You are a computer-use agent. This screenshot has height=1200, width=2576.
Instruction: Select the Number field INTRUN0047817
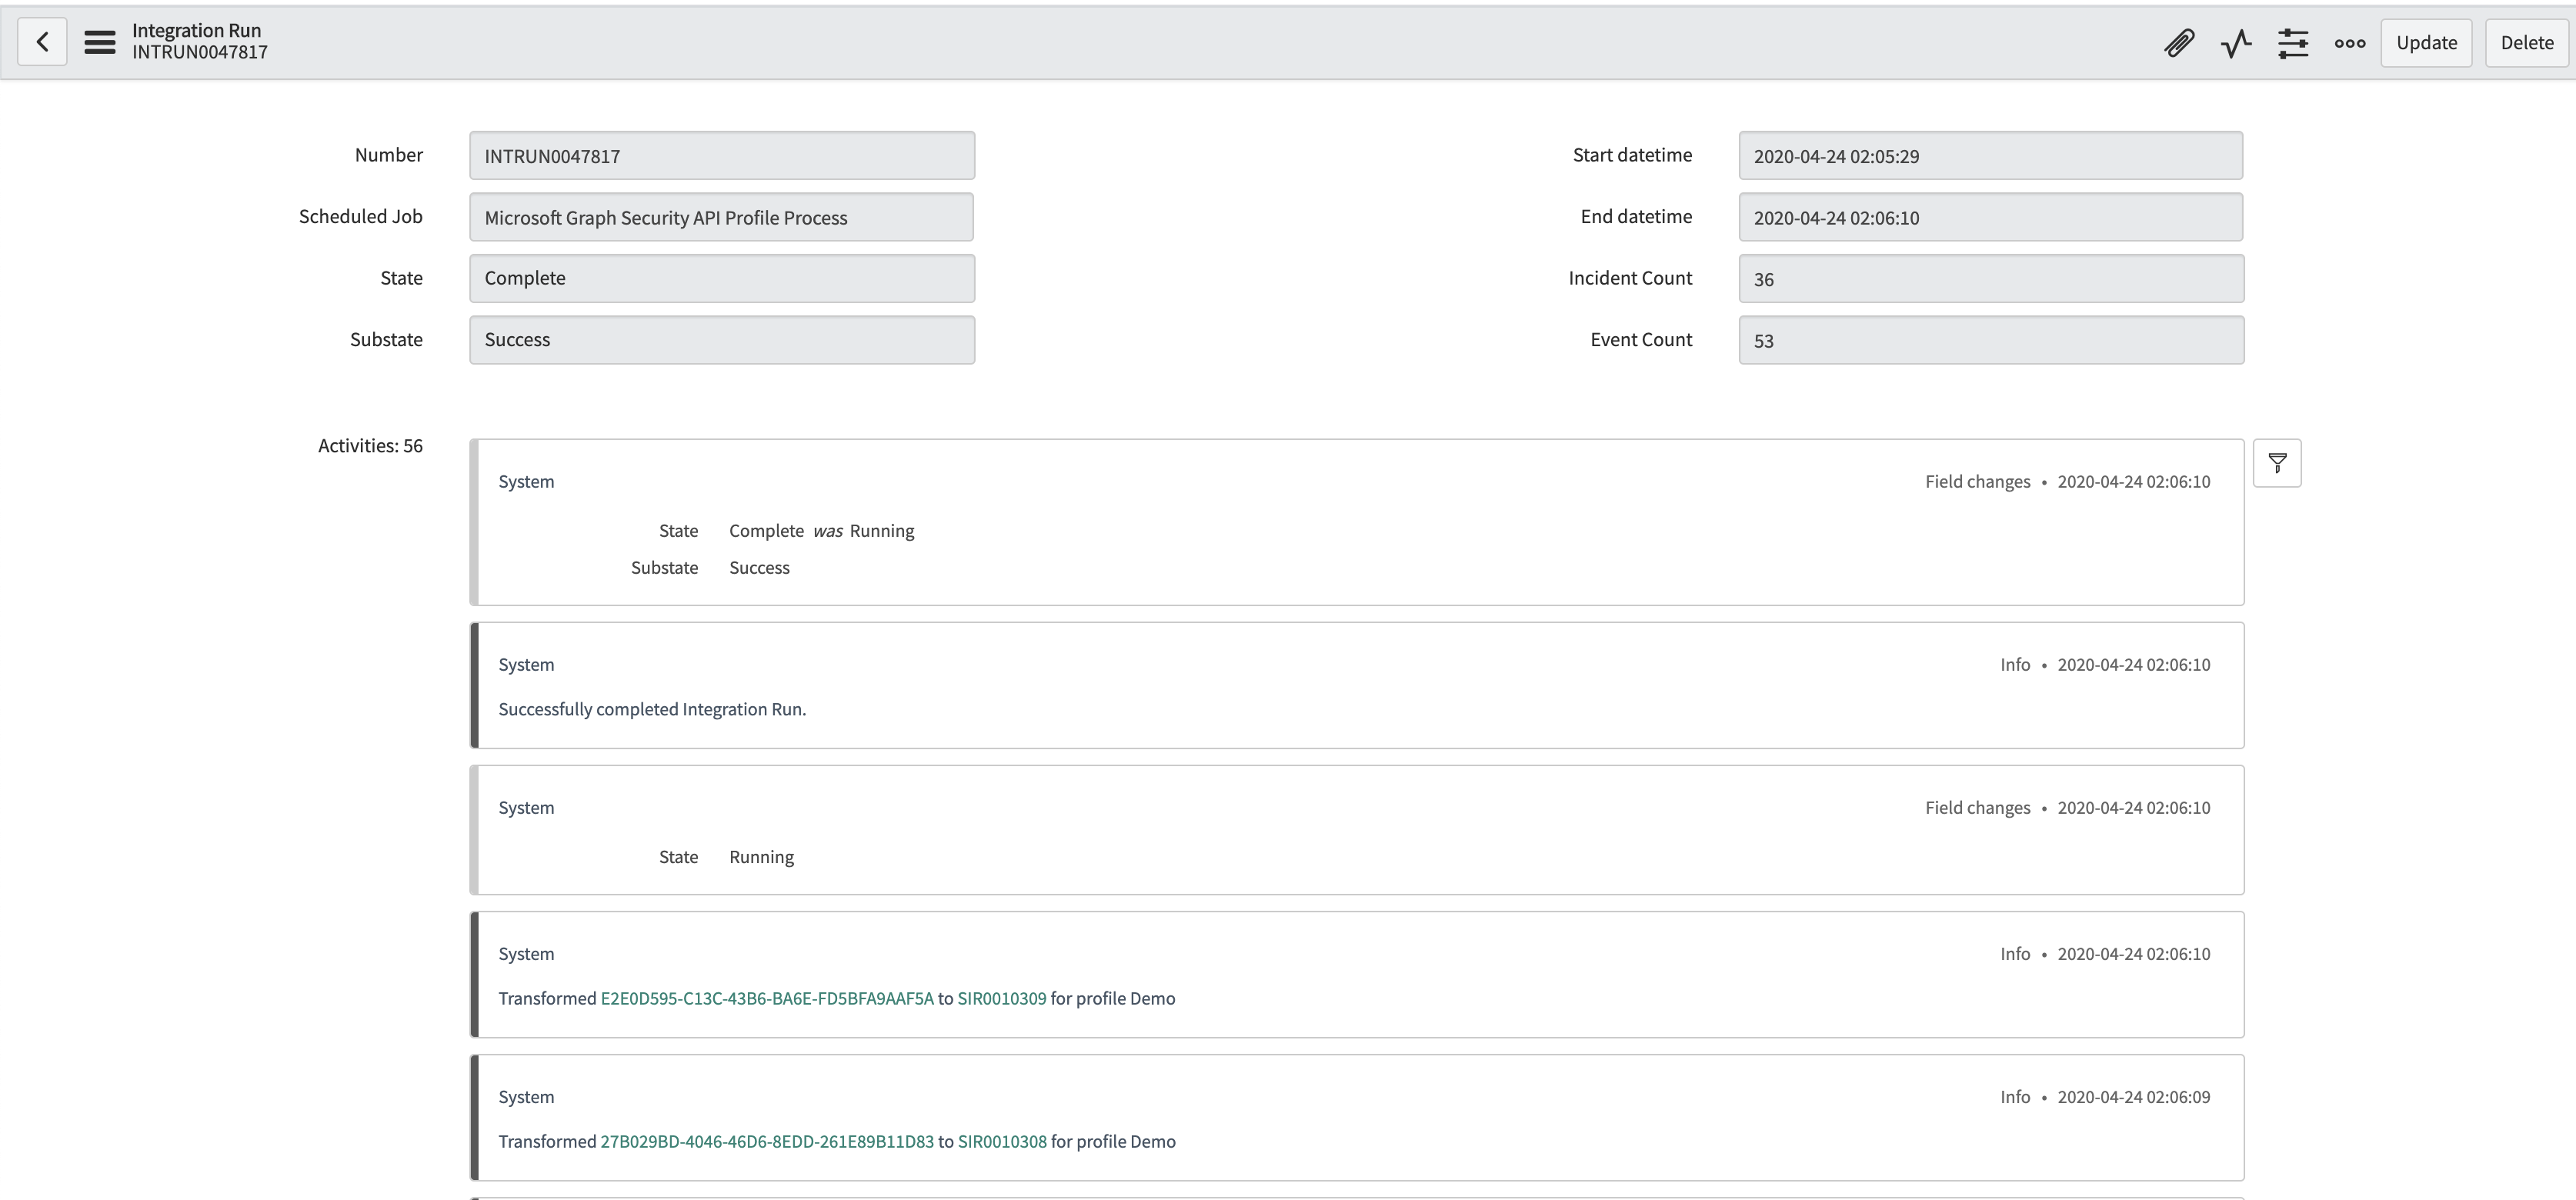722,156
